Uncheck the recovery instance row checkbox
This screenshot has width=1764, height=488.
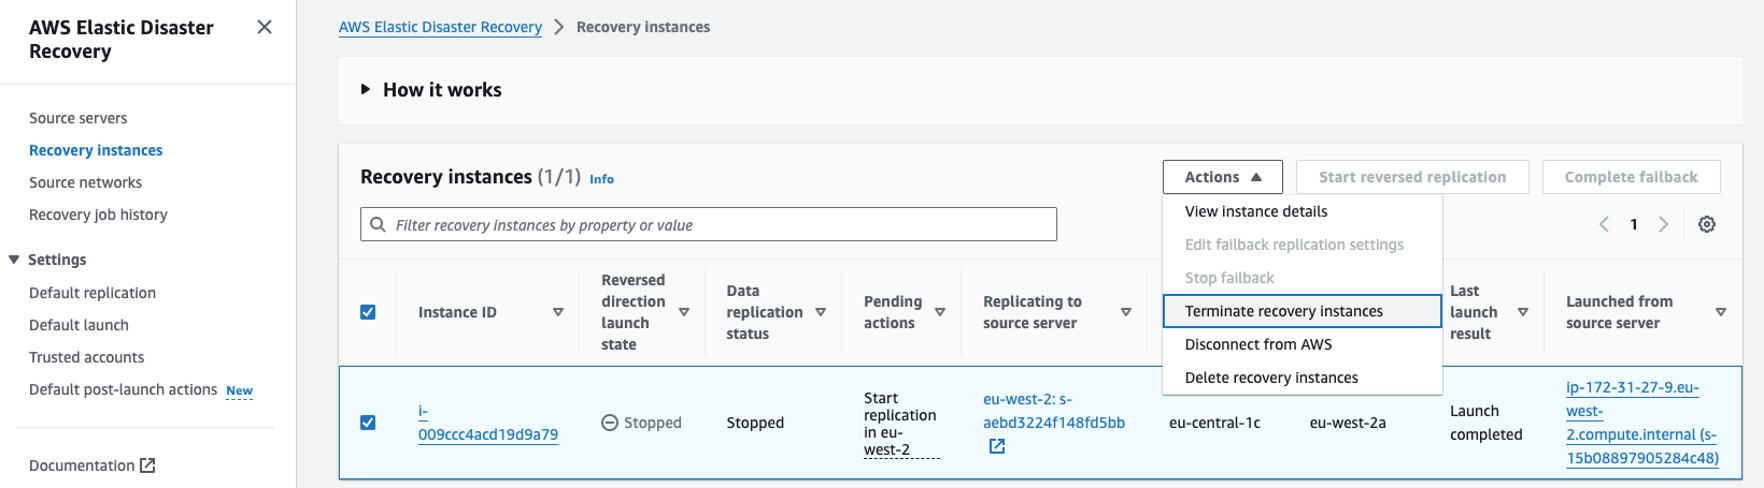point(368,422)
